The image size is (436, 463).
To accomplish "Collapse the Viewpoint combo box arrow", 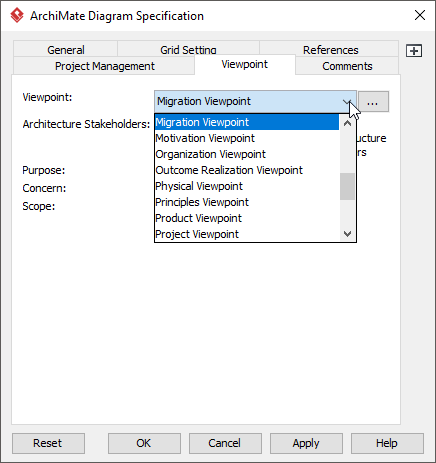I will pos(347,102).
